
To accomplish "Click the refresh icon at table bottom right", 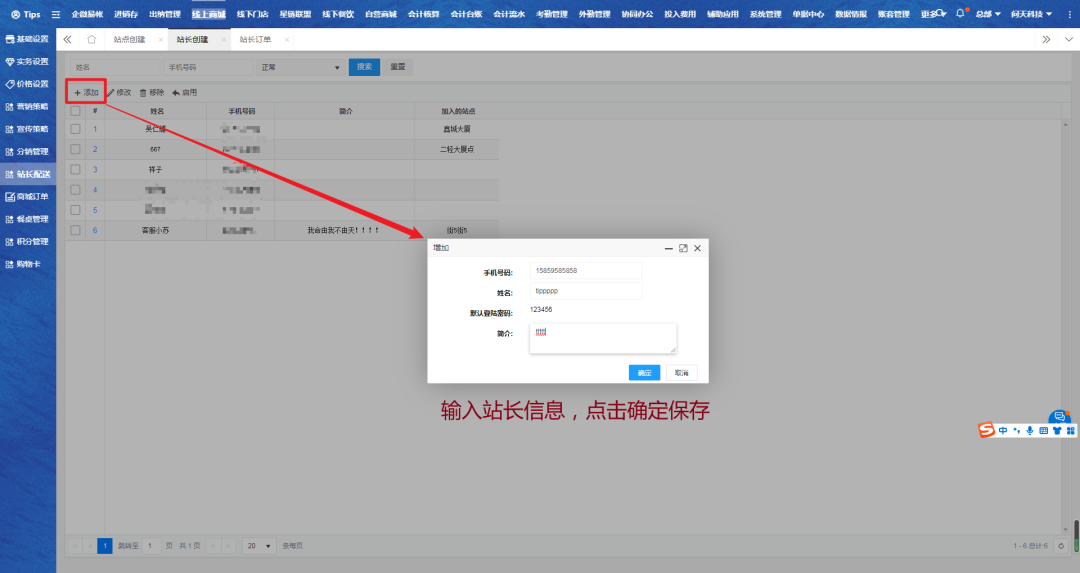I will (x=1061, y=546).
